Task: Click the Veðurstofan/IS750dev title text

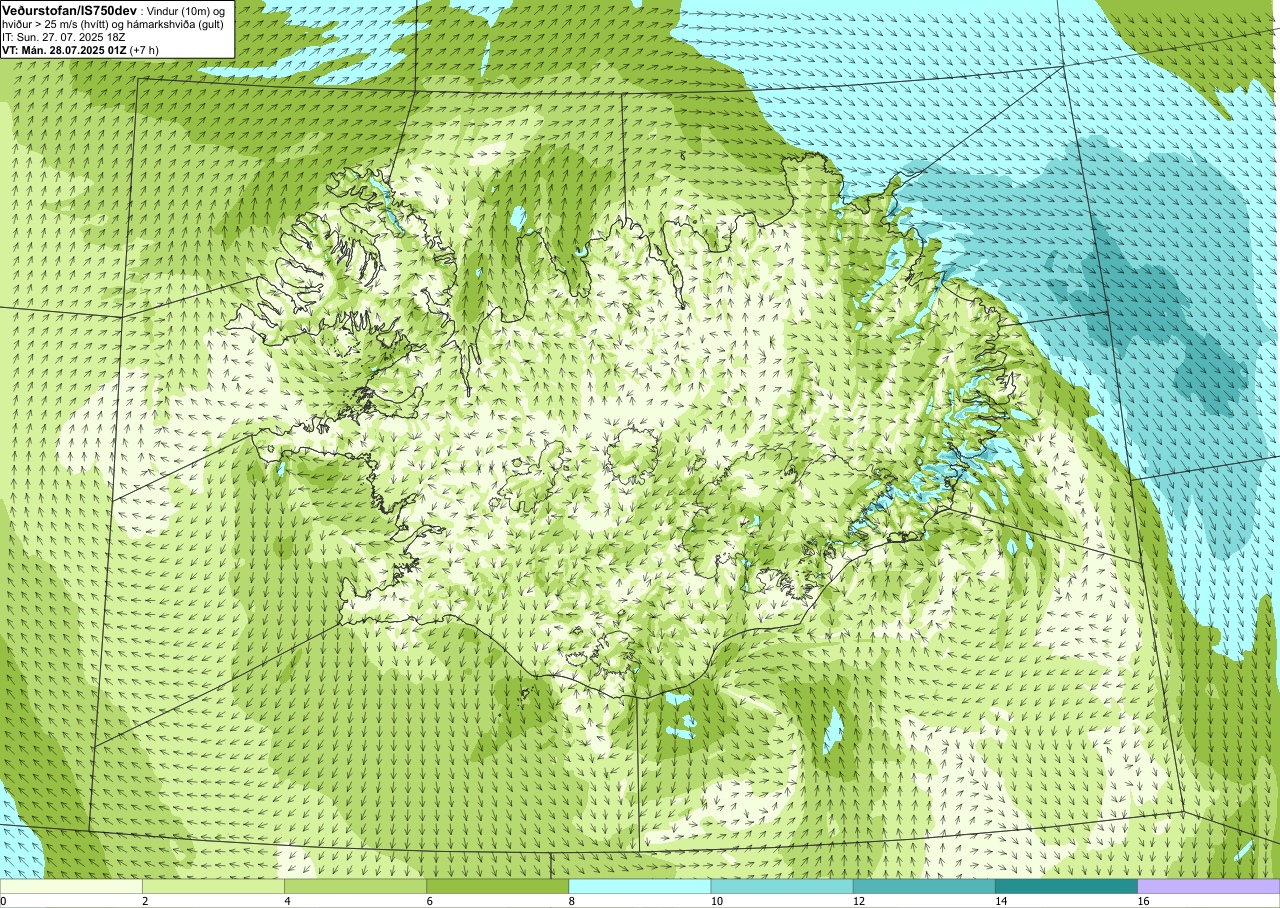Action: 70,9
